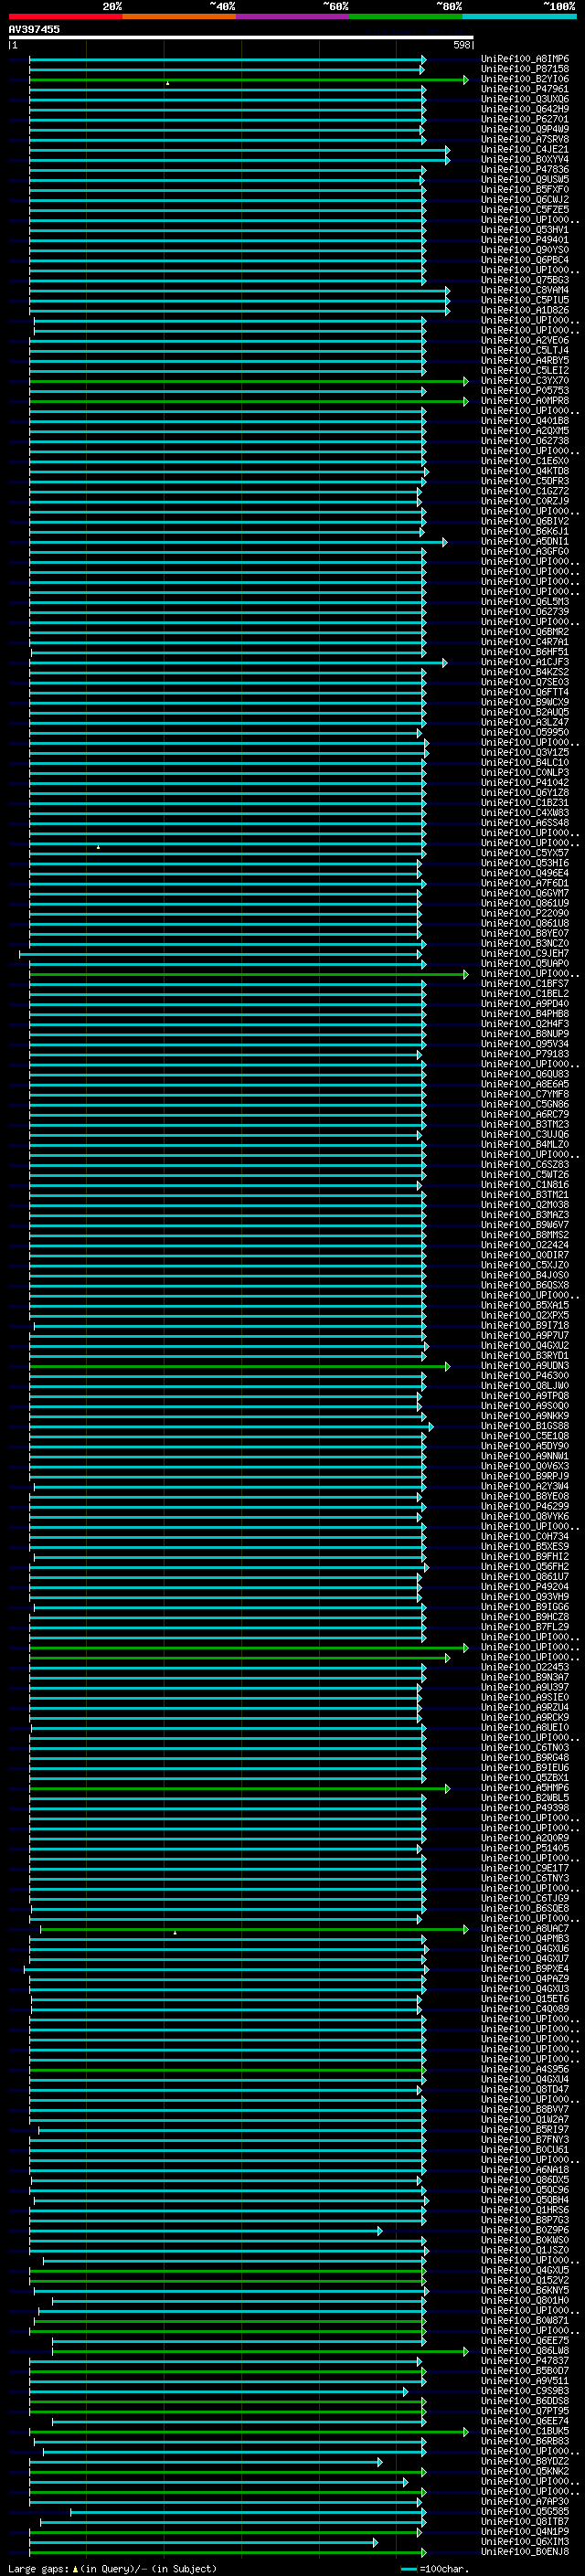Image resolution: width=585 pixels, height=2576 pixels.
Task: Open hit UniRef100_Q6PBC4
Action: click(525, 260)
